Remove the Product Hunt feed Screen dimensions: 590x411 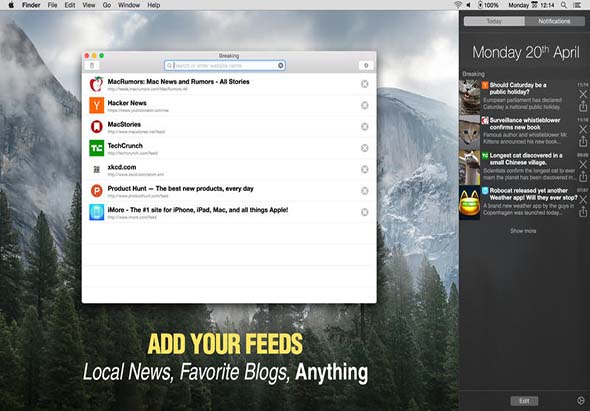click(x=365, y=191)
